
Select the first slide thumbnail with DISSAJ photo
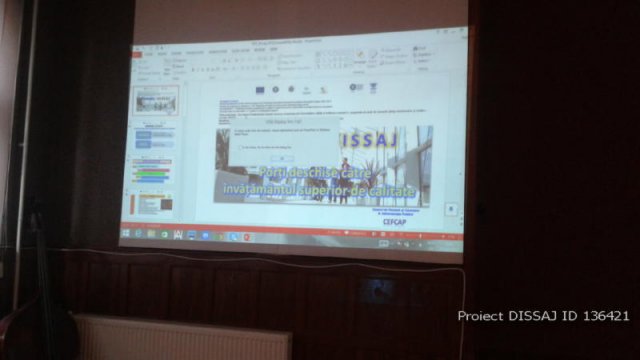tap(156, 100)
